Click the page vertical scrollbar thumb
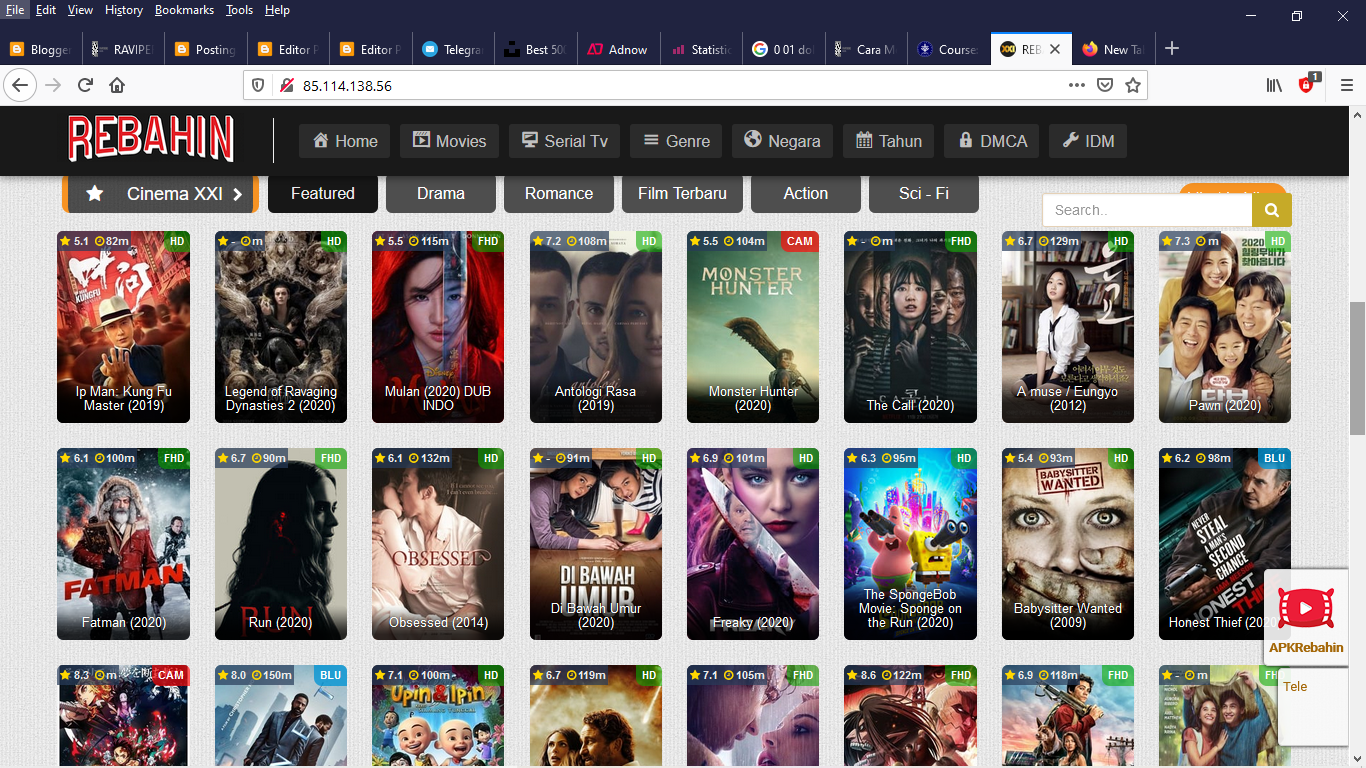 1357,367
